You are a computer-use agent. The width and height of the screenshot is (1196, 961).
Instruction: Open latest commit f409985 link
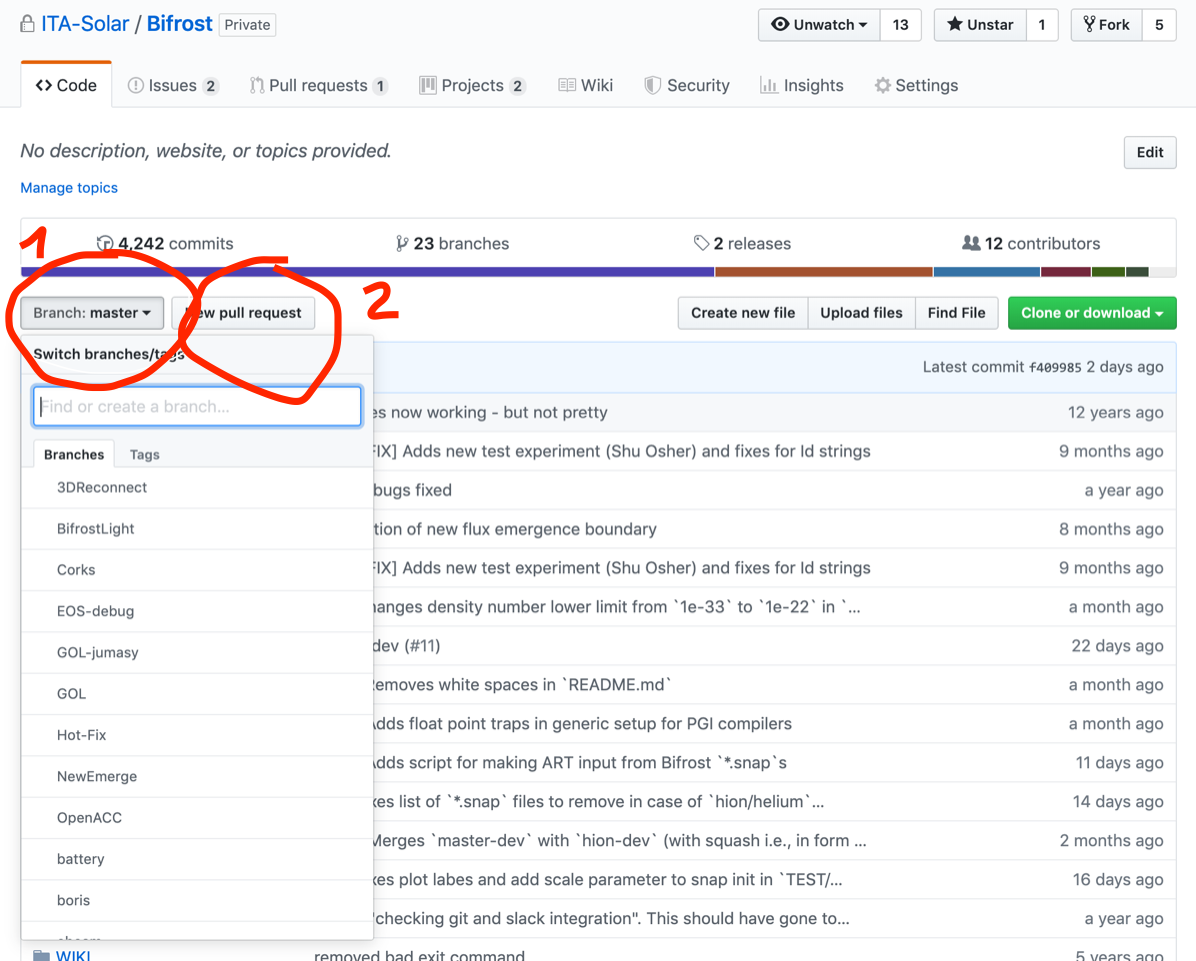[x=1055, y=368]
